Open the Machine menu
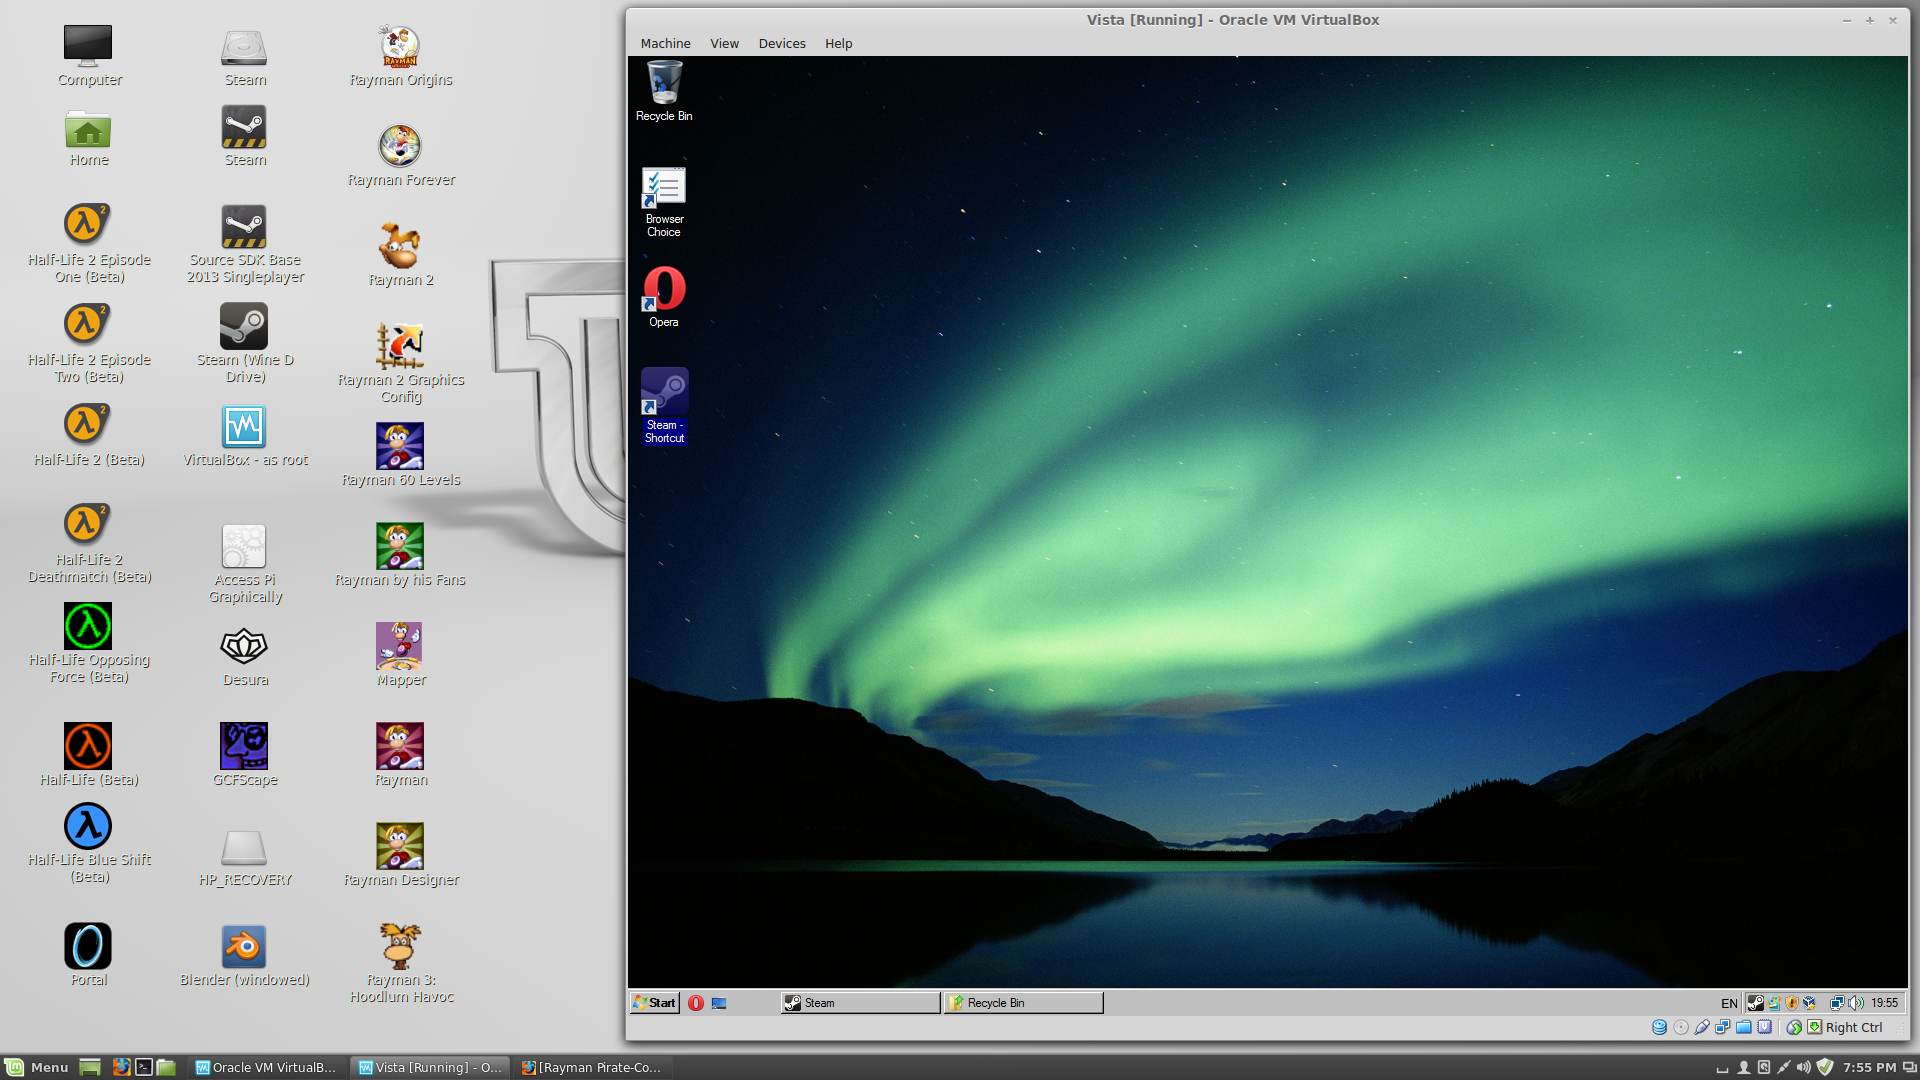Image resolution: width=1920 pixels, height=1080 pixels. pos(665,43)
